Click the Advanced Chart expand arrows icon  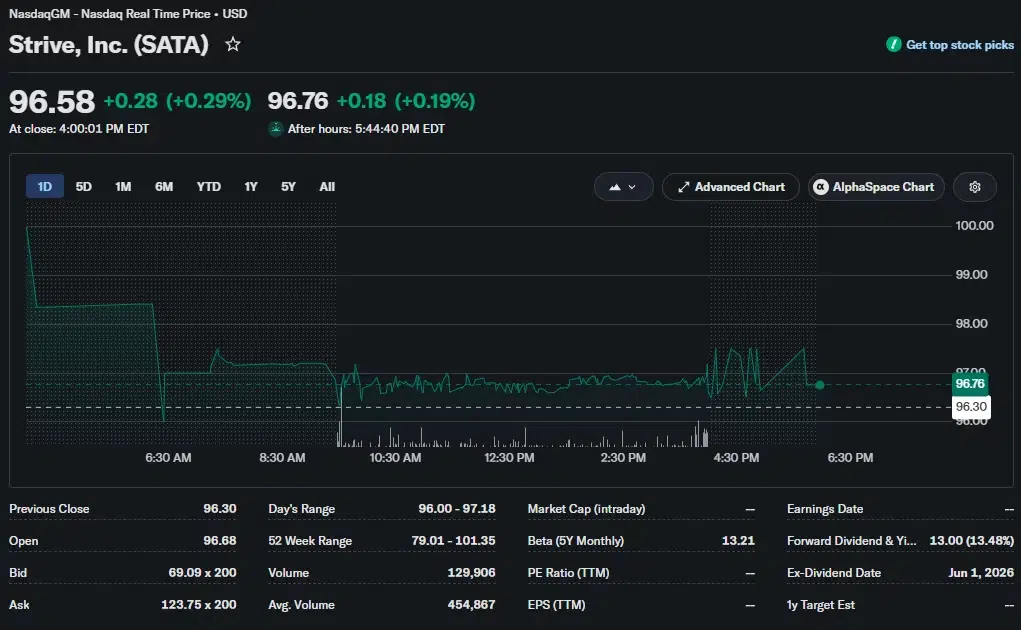click(683, 187)
